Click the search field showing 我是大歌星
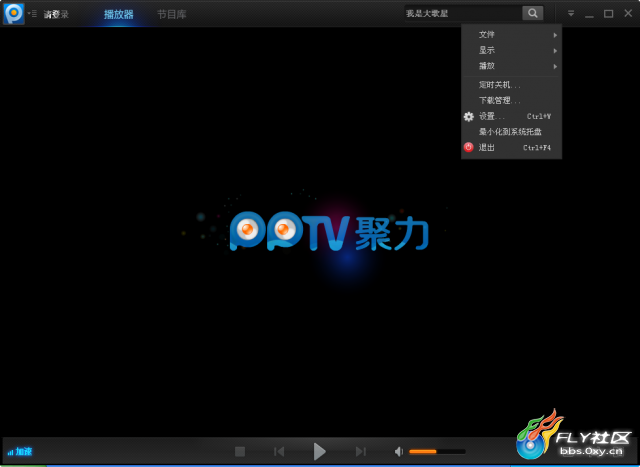The width and height of the screenshot is (640, 467). (x=463, y=13)
